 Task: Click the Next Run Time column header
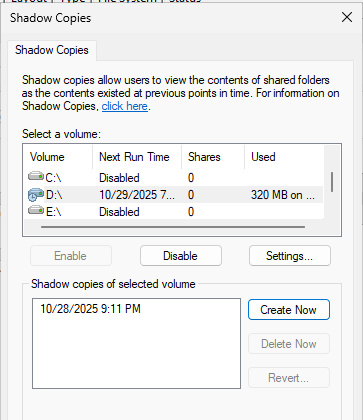[137, 157]
